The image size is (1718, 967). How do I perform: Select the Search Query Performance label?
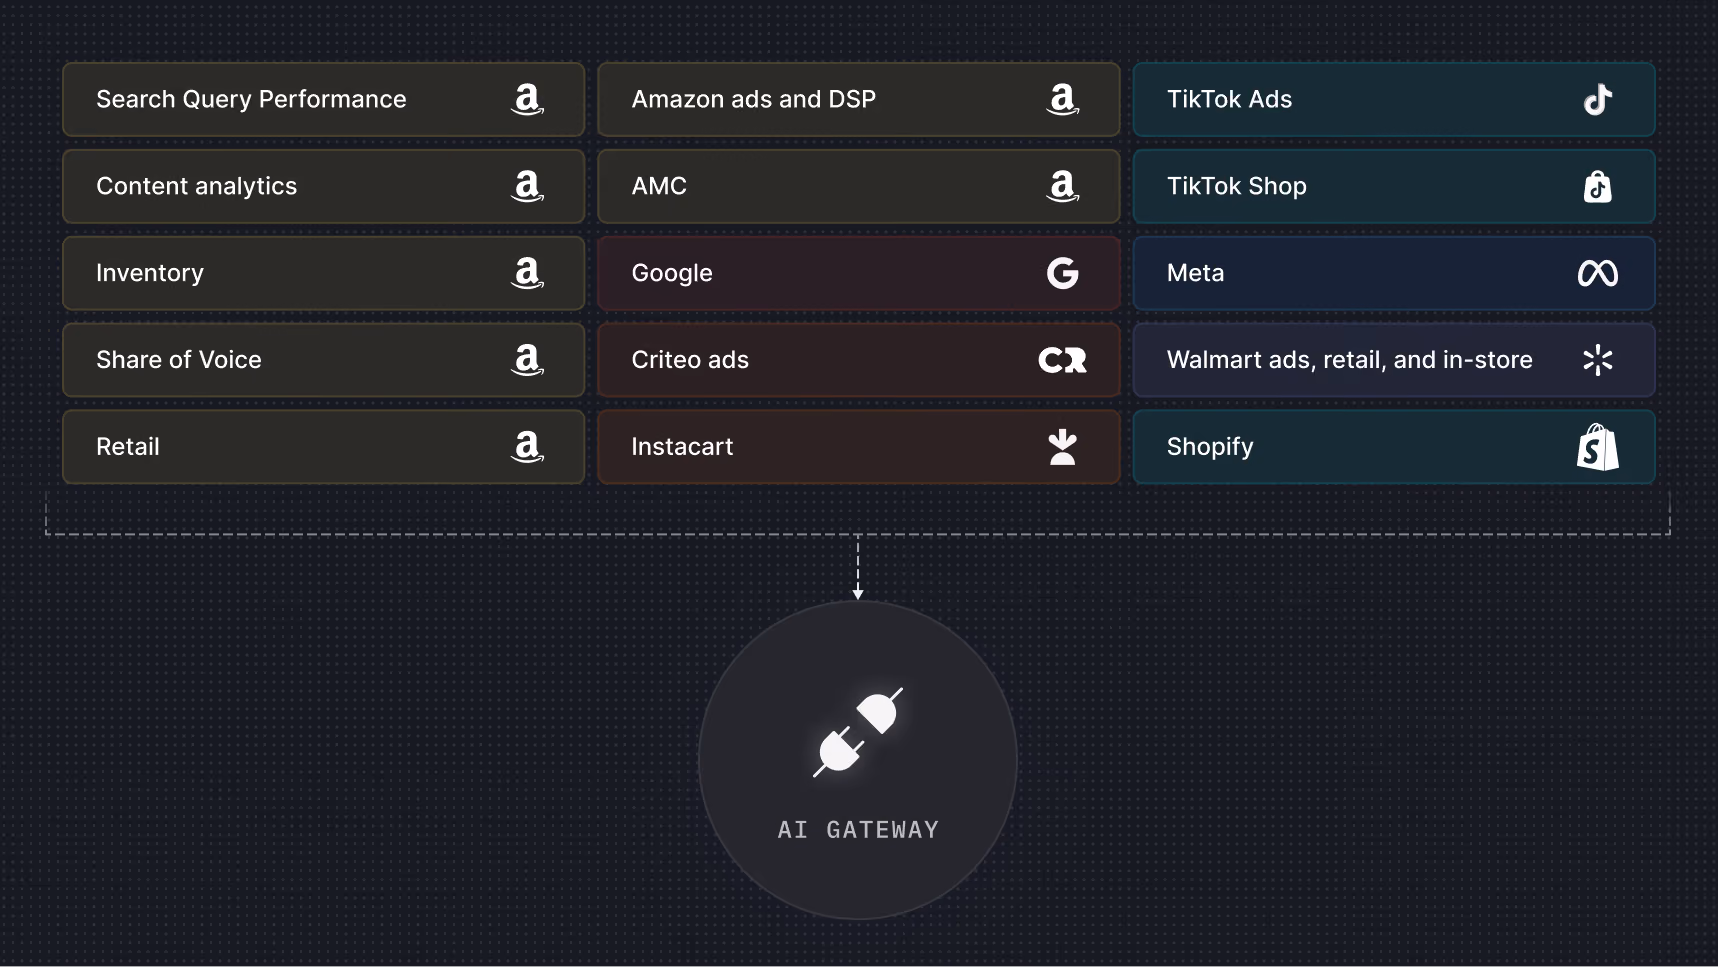pos(251,100)
